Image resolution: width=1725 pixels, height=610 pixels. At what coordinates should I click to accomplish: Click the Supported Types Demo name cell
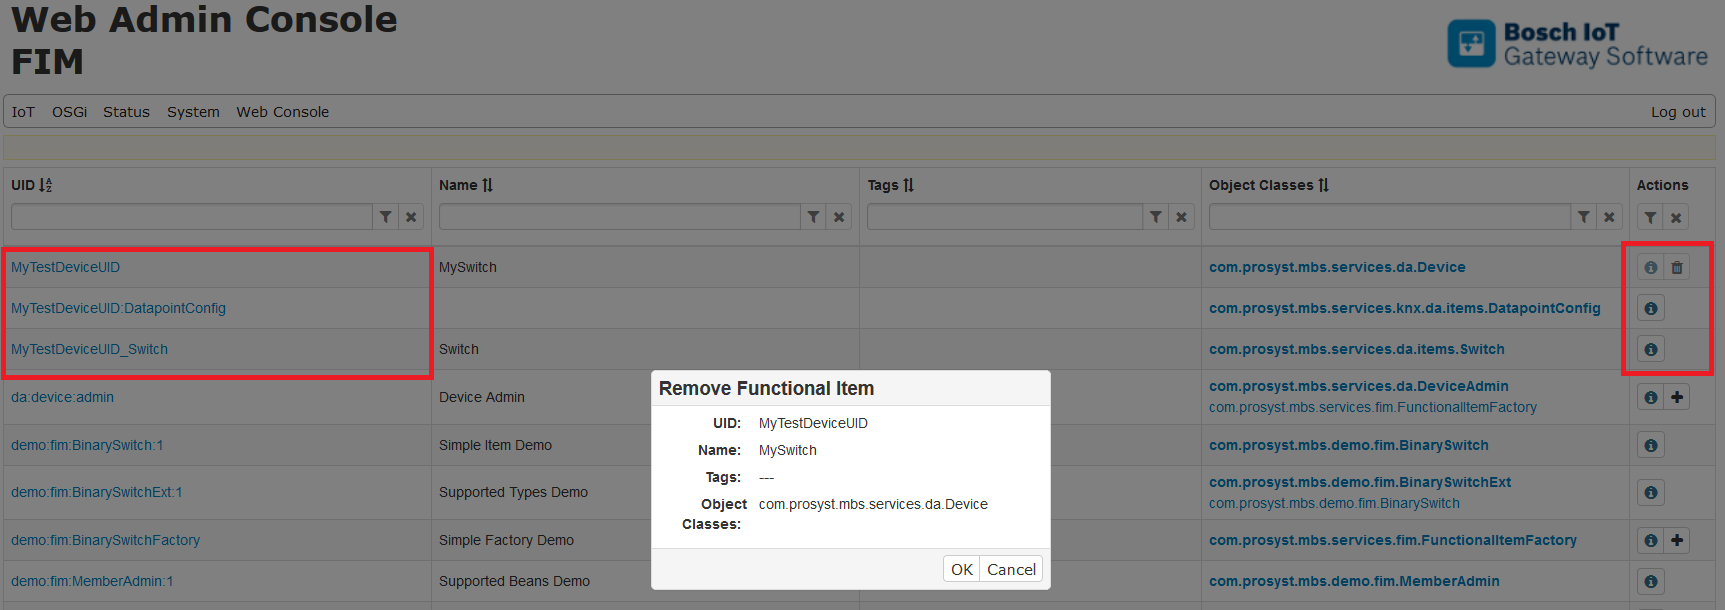(513, 492)
